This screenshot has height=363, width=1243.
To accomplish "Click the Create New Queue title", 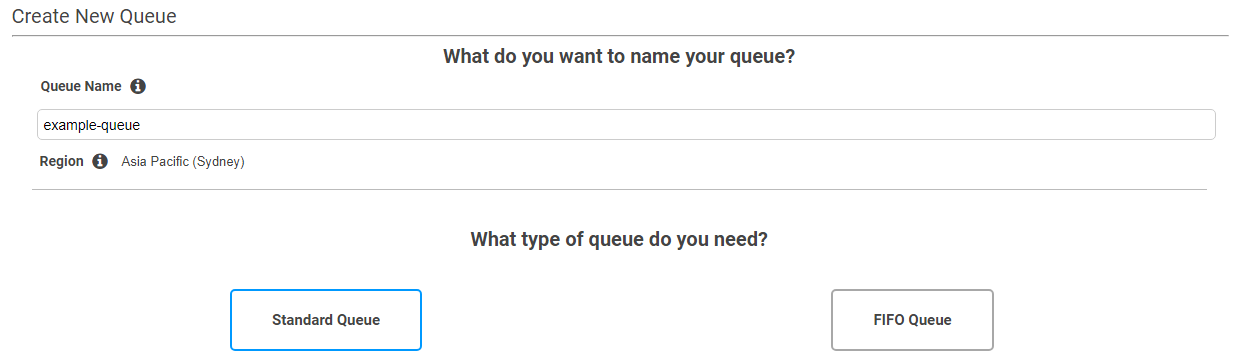I will coord(94,17).
